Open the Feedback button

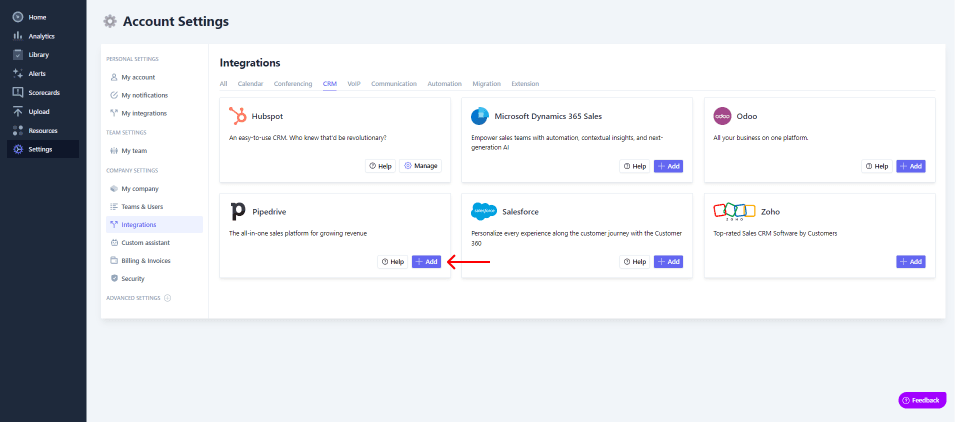tap(922, 400)
